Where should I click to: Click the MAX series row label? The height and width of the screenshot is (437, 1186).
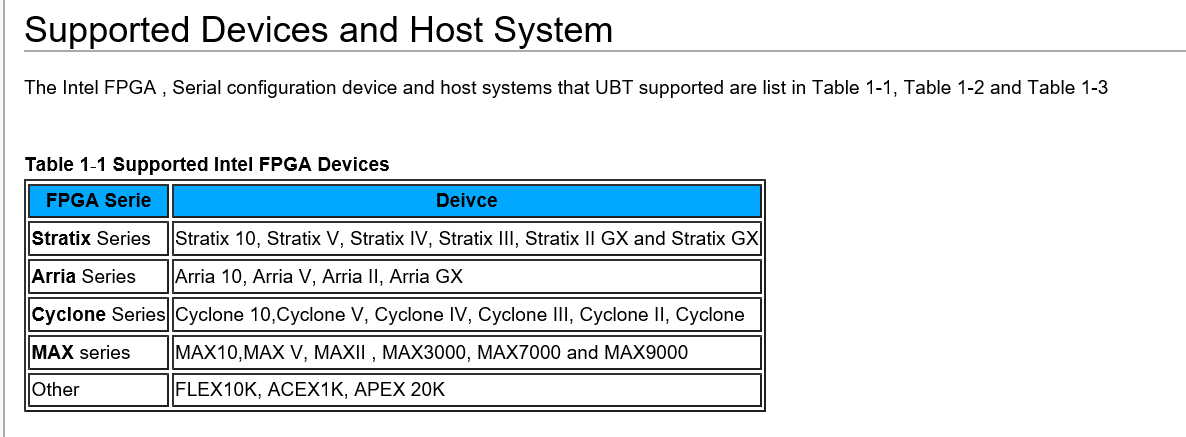pos(98,352)
